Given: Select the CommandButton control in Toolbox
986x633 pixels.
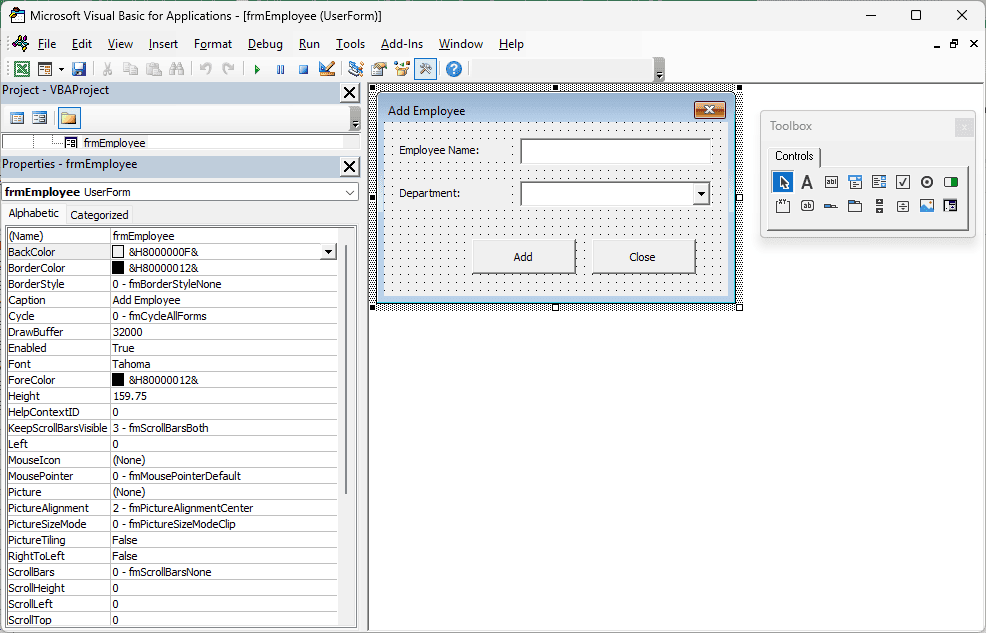Looking at the screenshot, I should (x=807, y=206).
